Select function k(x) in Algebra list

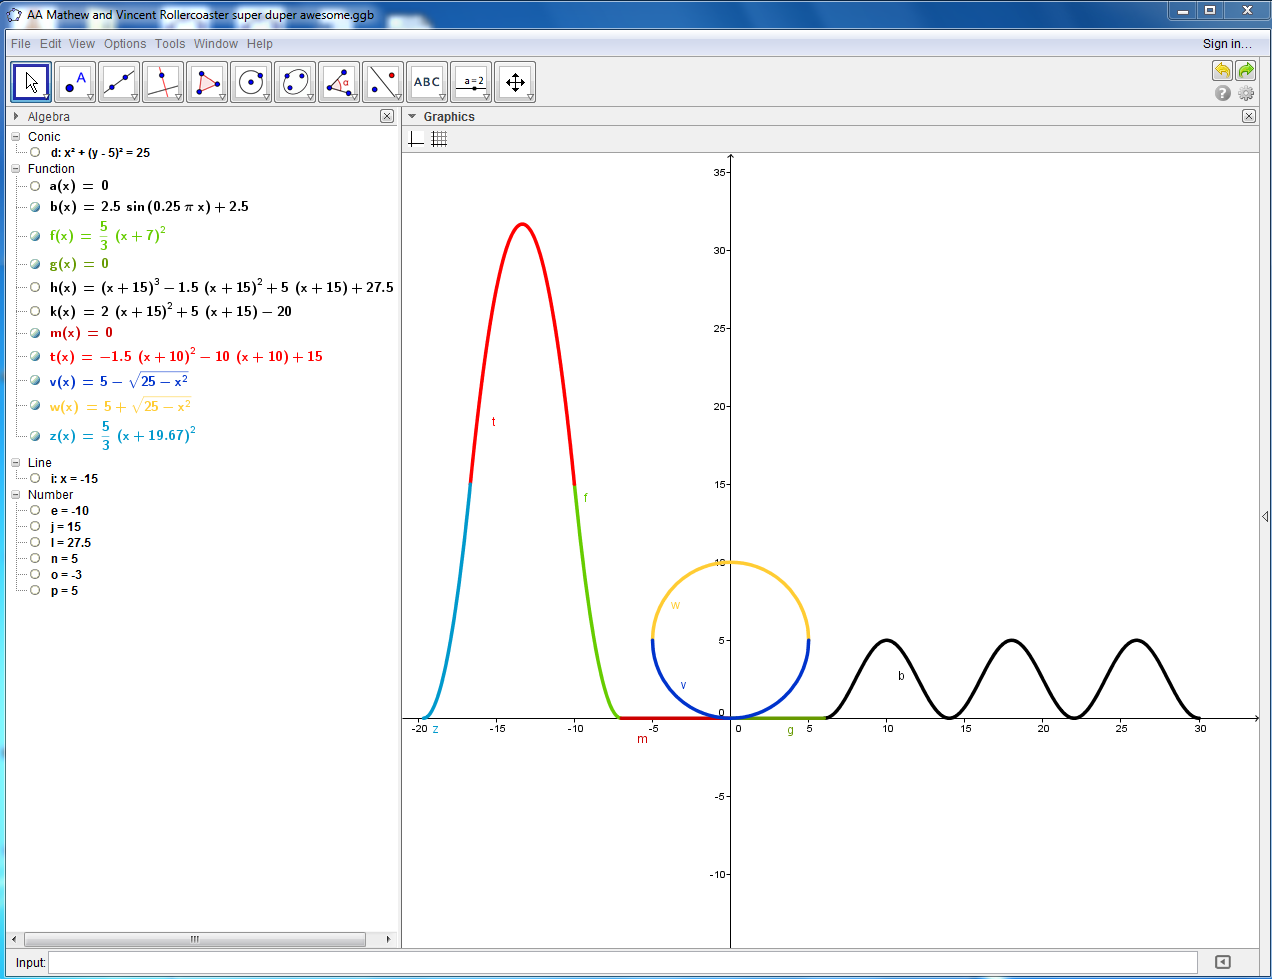(171, 311)
